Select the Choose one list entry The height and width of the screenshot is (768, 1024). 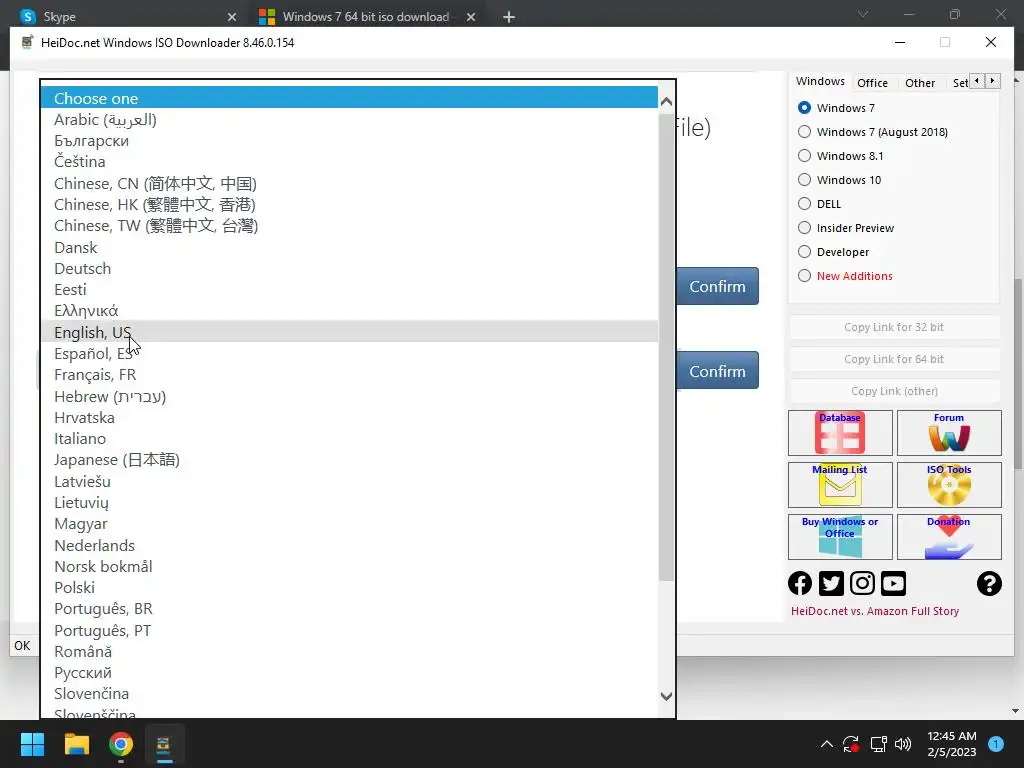click(x=349, y=98)
